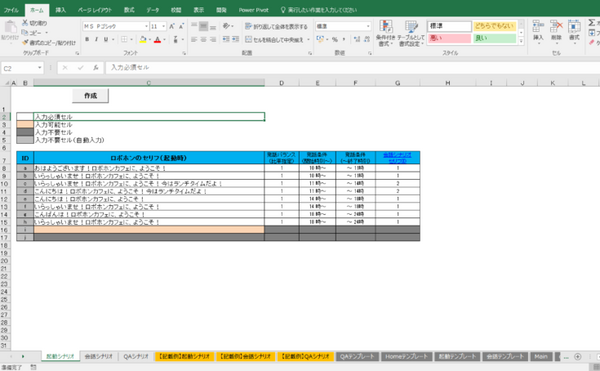
Task: Toggle underline formatting
Action: (106, 39)
